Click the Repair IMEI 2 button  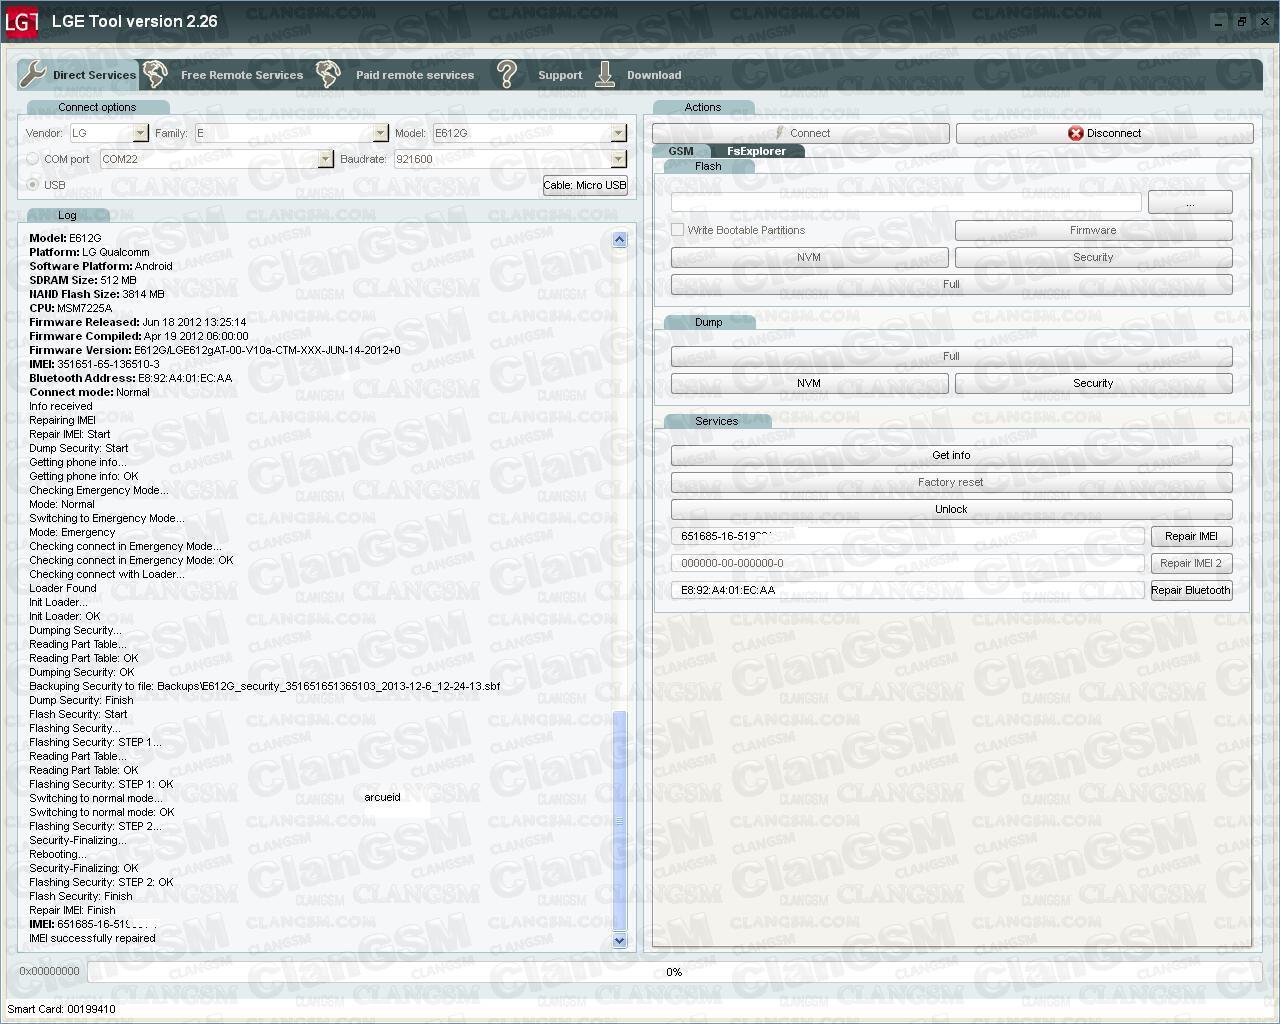[x=1191, y=563]
